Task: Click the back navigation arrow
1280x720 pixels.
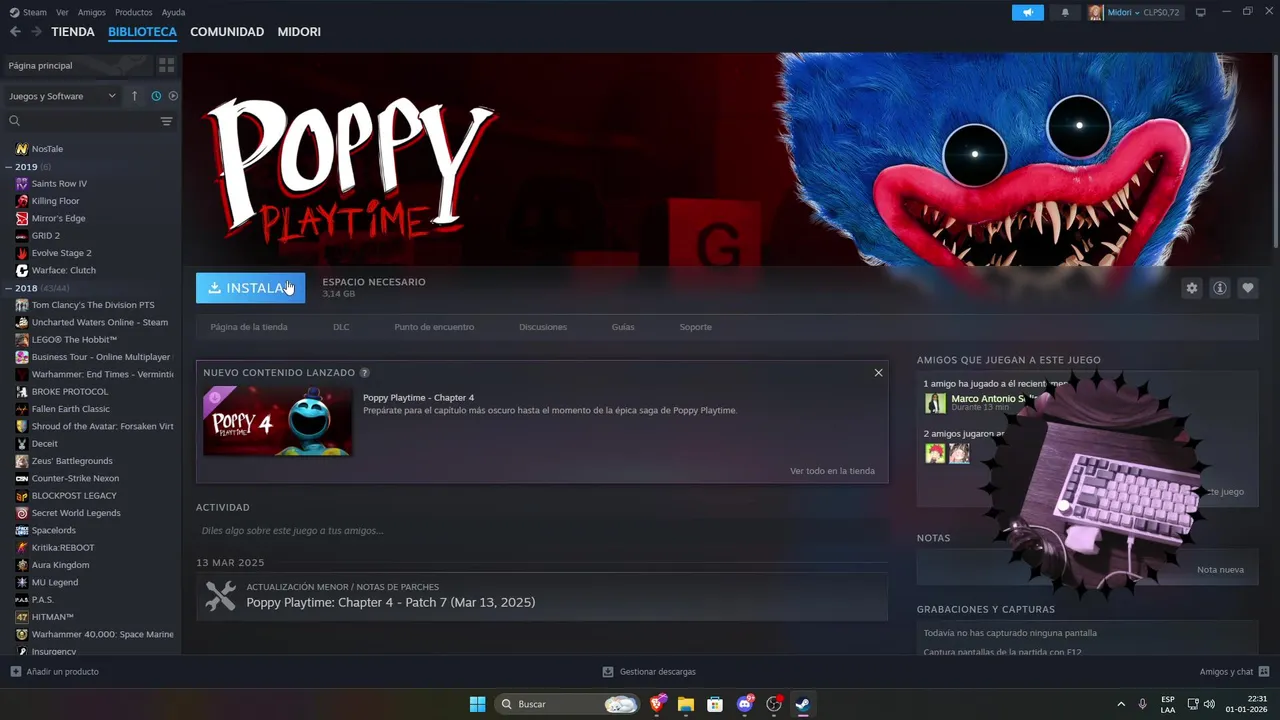Action: pos(15,32)
